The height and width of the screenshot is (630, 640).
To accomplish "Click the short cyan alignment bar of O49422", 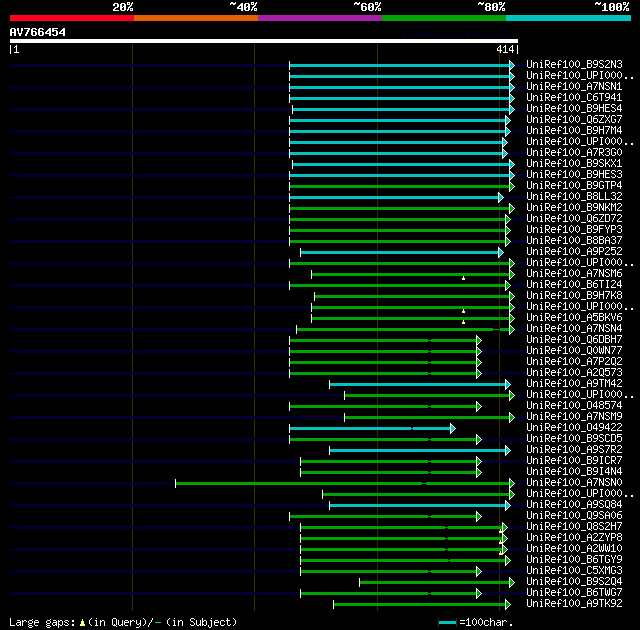I will coord(372,428).
